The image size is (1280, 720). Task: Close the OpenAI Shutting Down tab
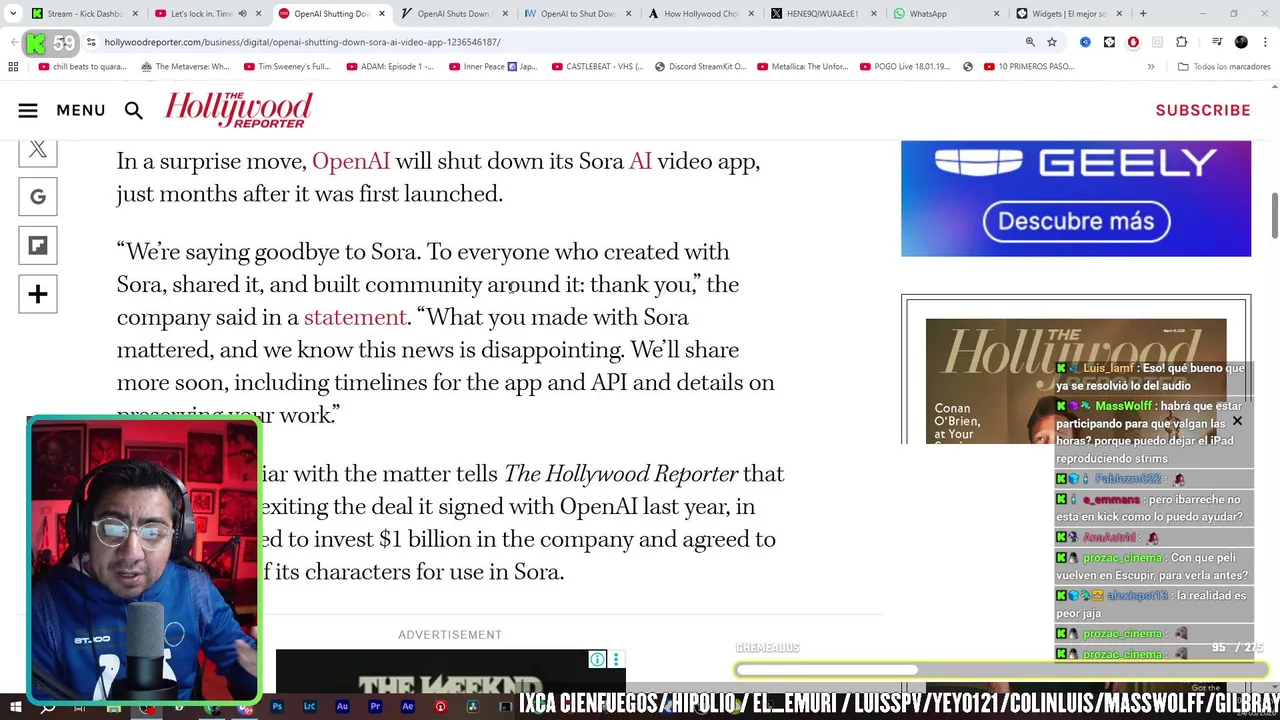click(x=380, y=14)
